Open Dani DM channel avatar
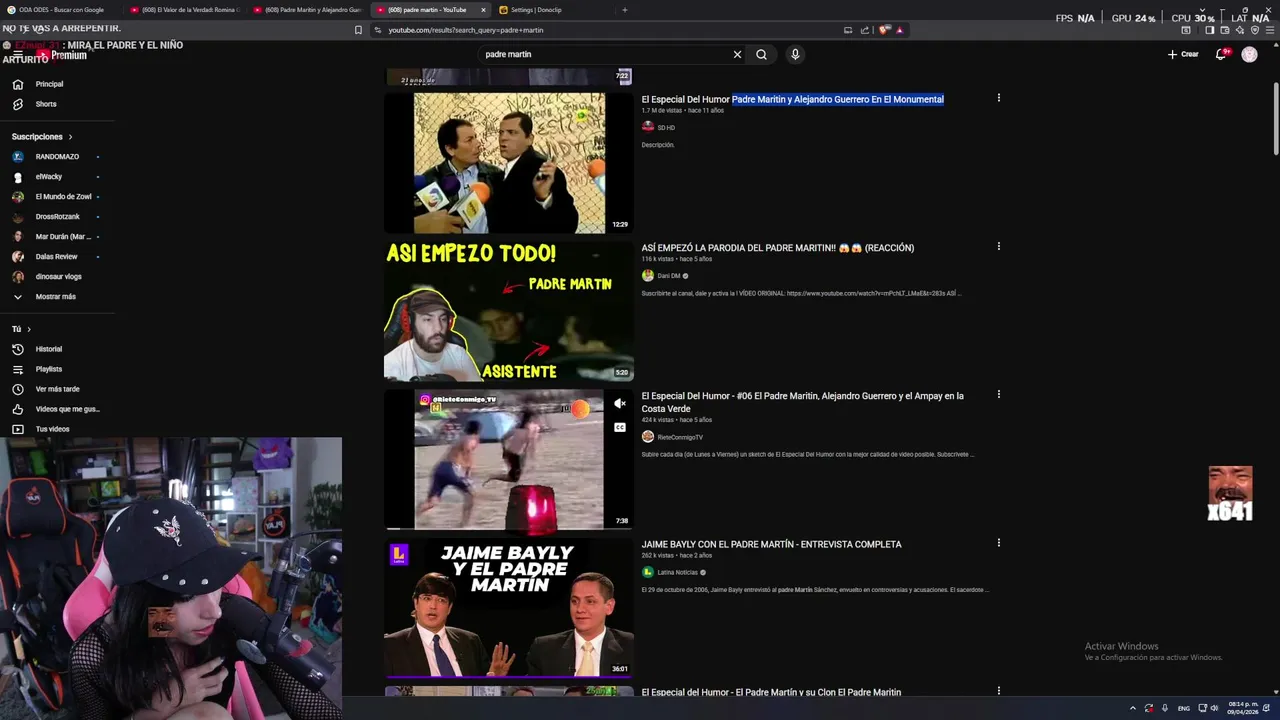The image size is (1280, 720). (x=648, y=275)
